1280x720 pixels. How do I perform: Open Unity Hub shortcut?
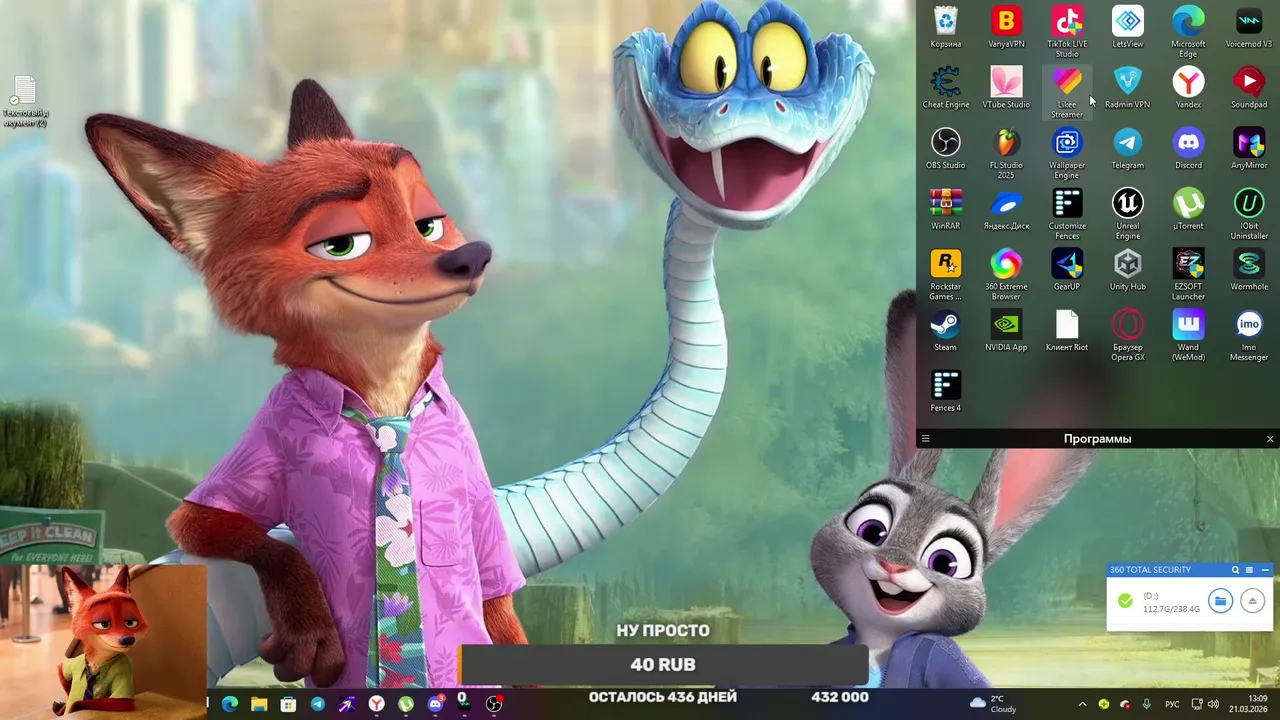point(1128,270)
